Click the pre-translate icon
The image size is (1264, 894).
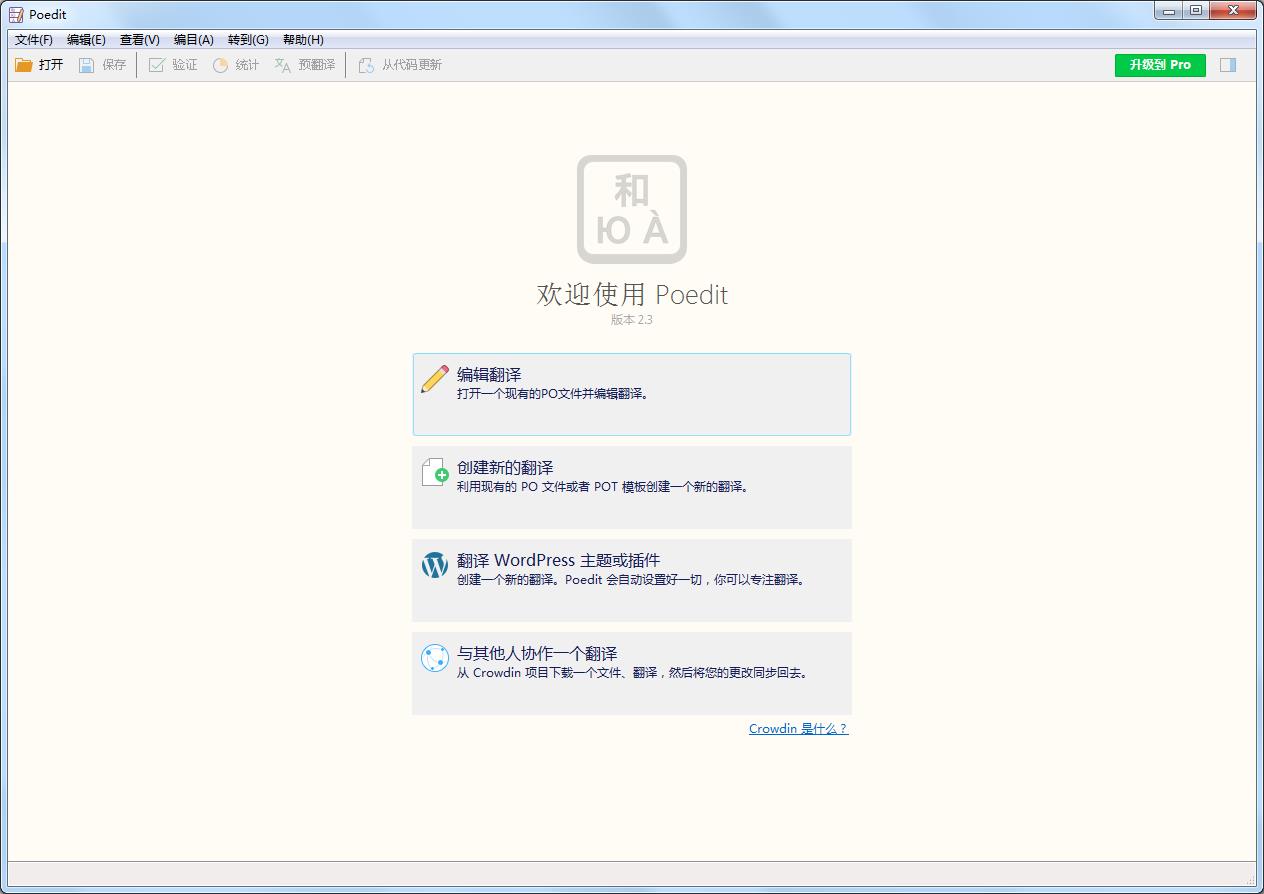coord(283,65)
